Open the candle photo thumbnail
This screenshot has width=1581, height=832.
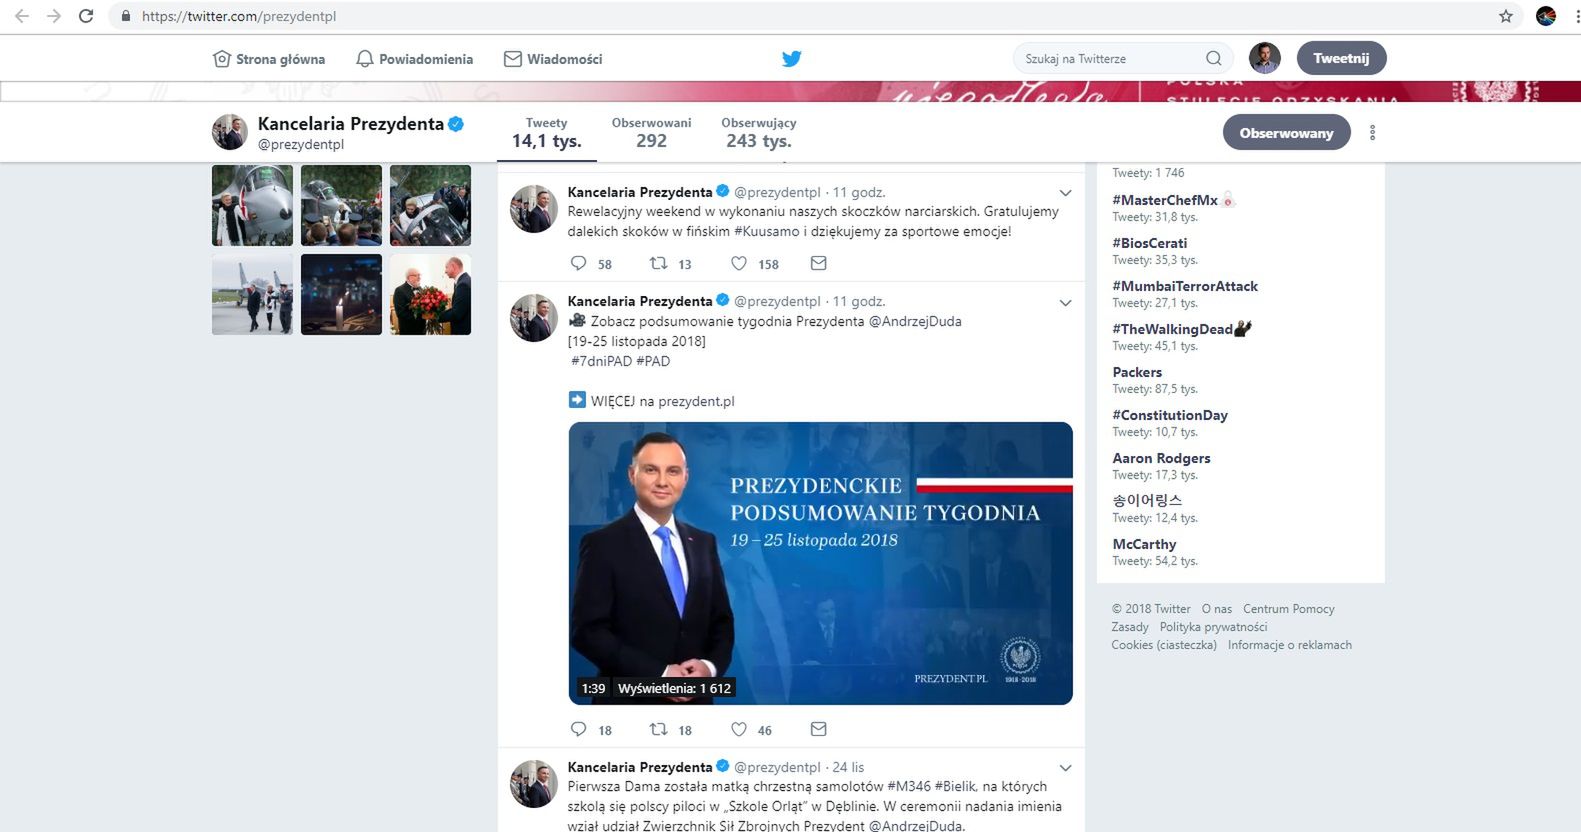click(341, 294)
